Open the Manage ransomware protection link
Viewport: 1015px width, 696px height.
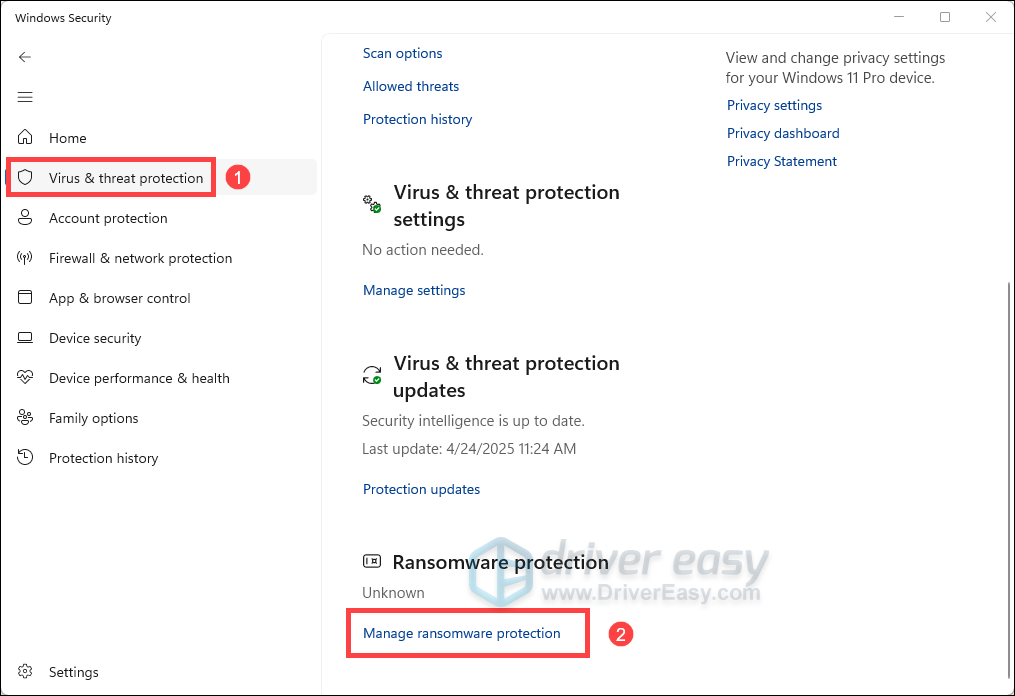point(461,633)
